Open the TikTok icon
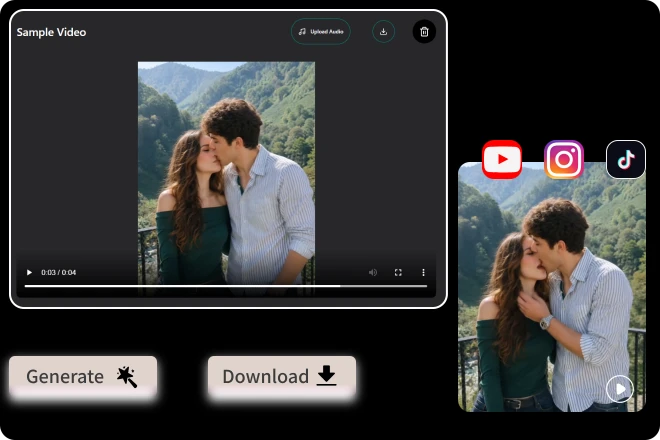The height and width of the screenshot is (440, 660). coord(626,160)
